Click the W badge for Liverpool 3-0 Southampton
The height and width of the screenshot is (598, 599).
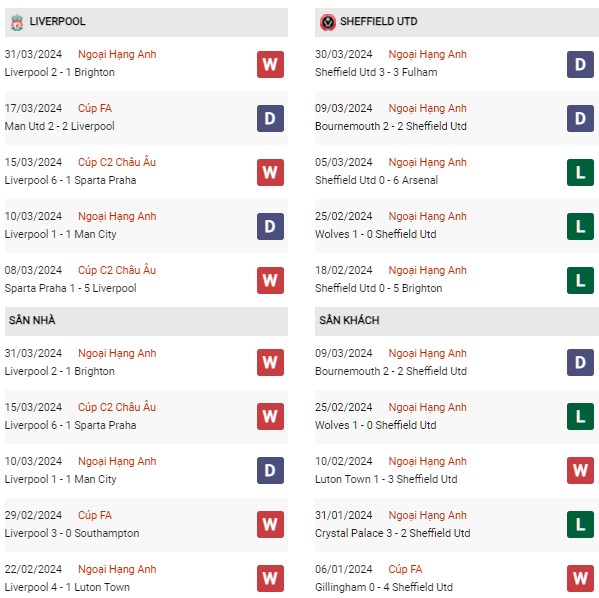pyautogui.click(x=270, y=524)
